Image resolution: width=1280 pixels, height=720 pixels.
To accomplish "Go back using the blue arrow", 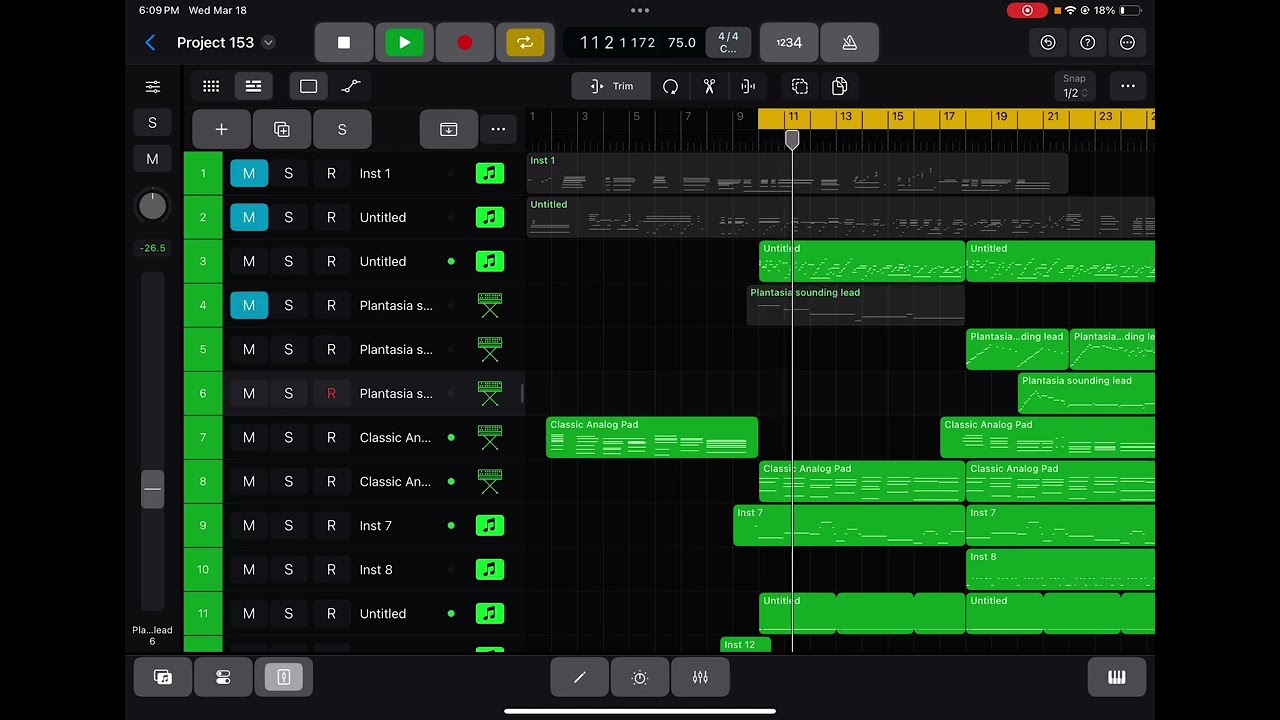I will click(150, 42).
